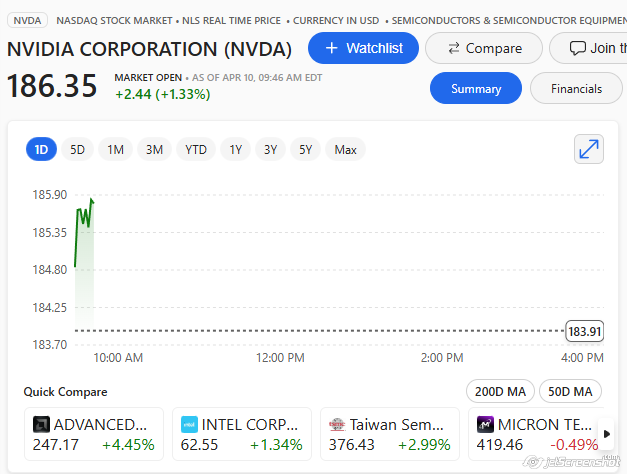Click the NVDA ticker badge
627x474 pixels.
(x=27, y=20)
